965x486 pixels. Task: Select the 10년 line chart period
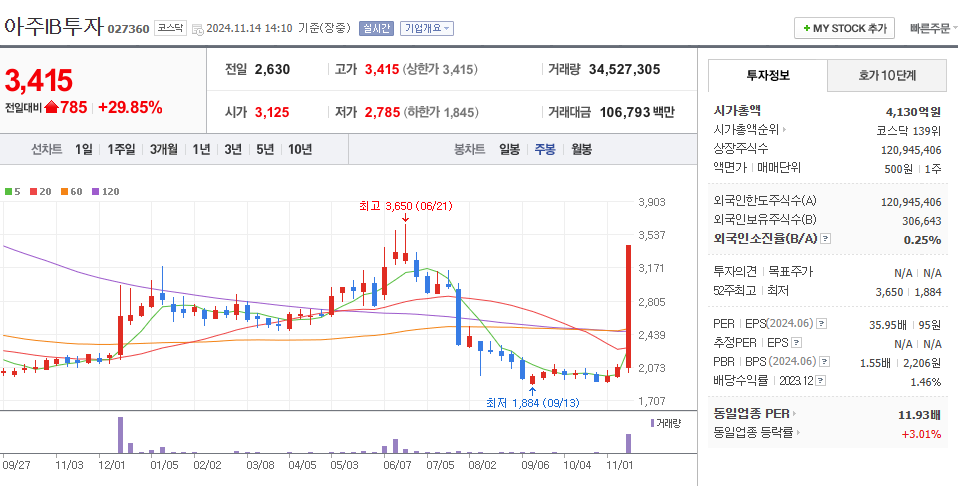point(300,149)
